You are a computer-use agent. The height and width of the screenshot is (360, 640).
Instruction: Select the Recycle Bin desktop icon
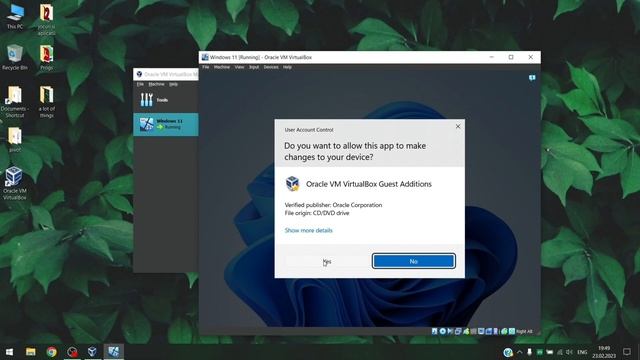[15, 57]
